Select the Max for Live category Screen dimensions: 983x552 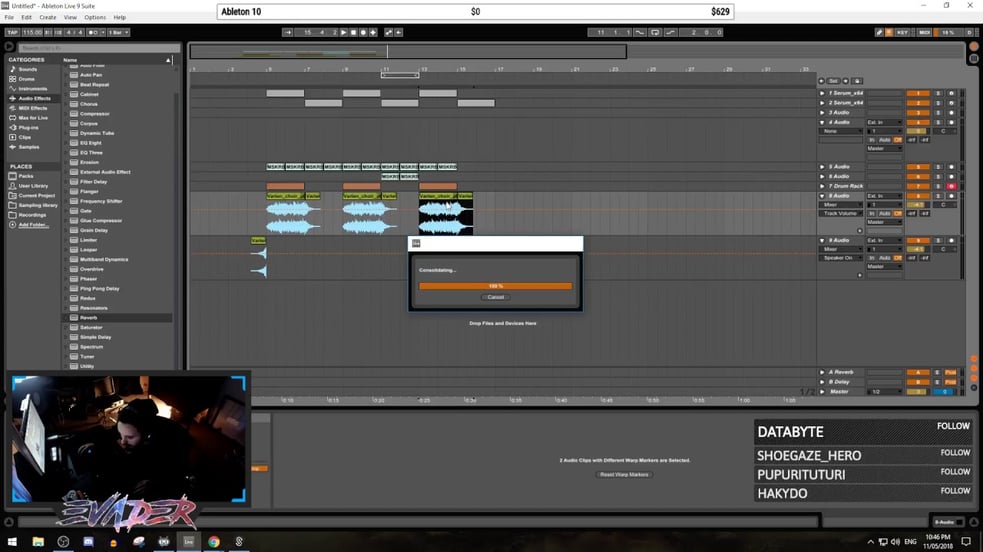tap(33, 118)
